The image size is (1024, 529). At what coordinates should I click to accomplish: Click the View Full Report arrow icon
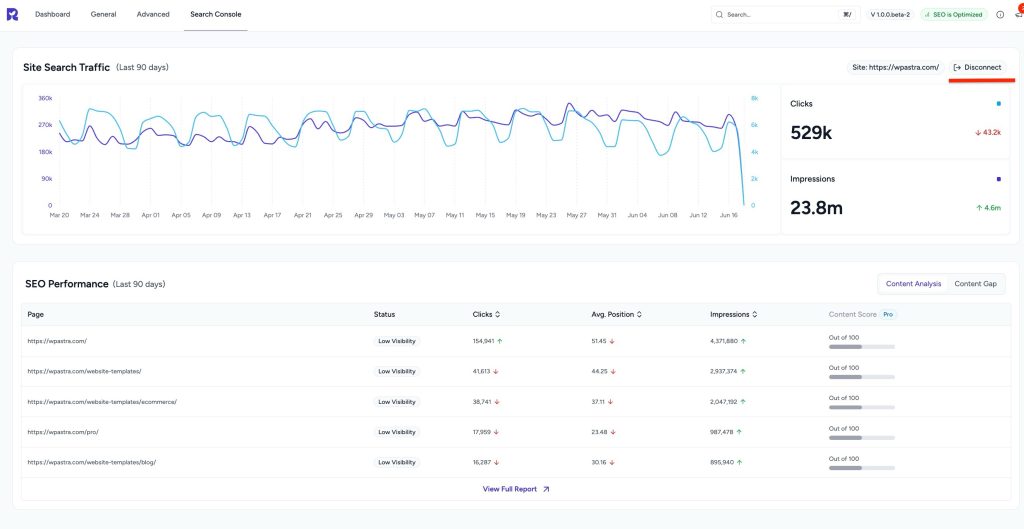(x=546, y=489)
